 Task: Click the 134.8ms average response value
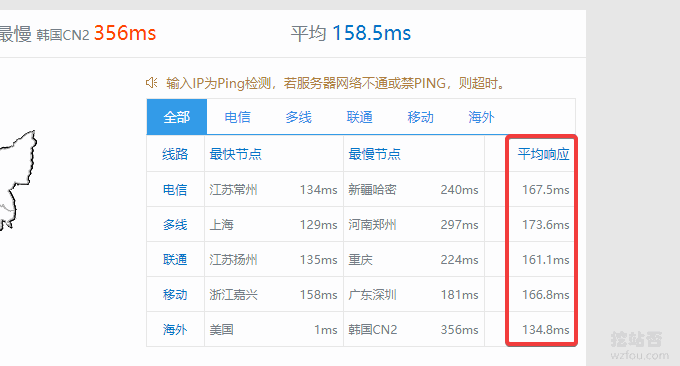tap(546, 330)
